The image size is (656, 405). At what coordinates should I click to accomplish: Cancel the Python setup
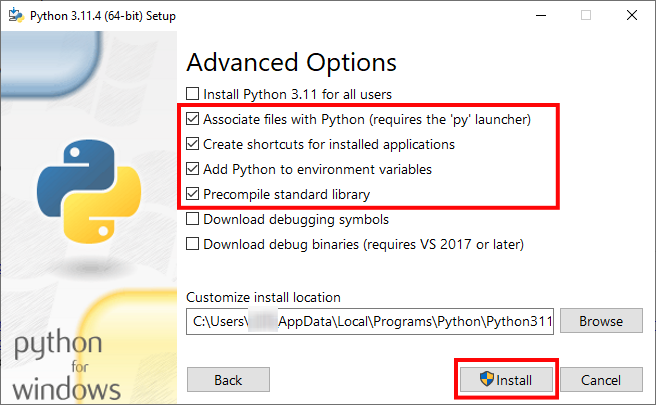pos(600,380)
